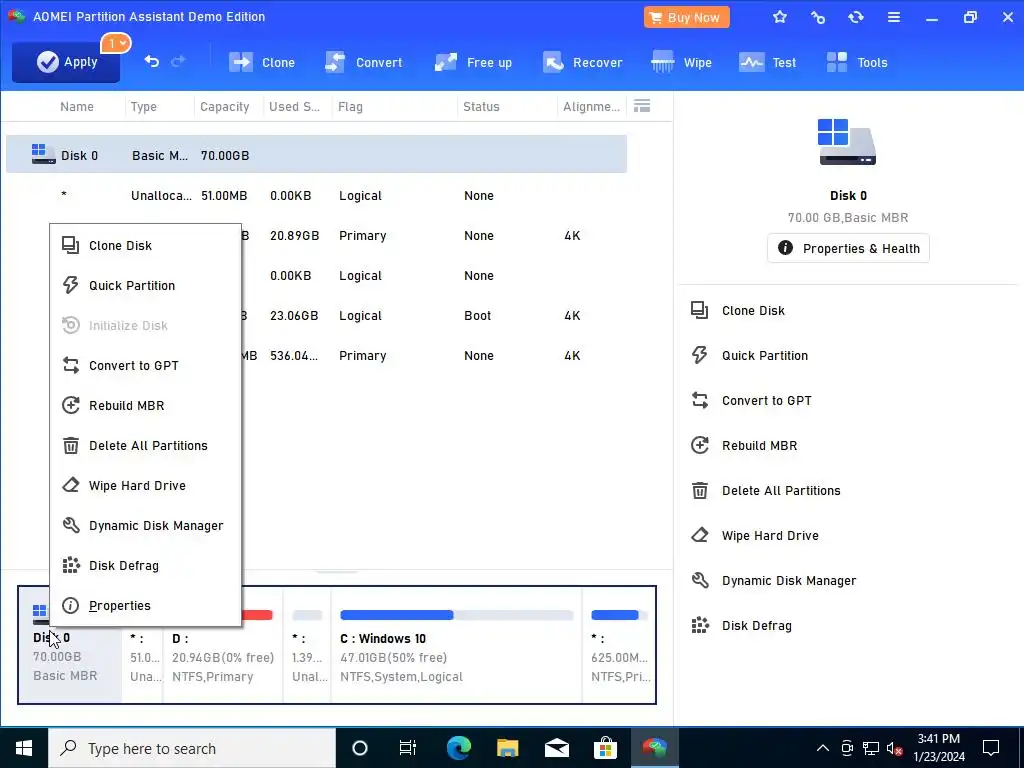Viewport: 1024px width, 768px height.
Task: Click the taskbar search box
Action: (x=192, y=748)
